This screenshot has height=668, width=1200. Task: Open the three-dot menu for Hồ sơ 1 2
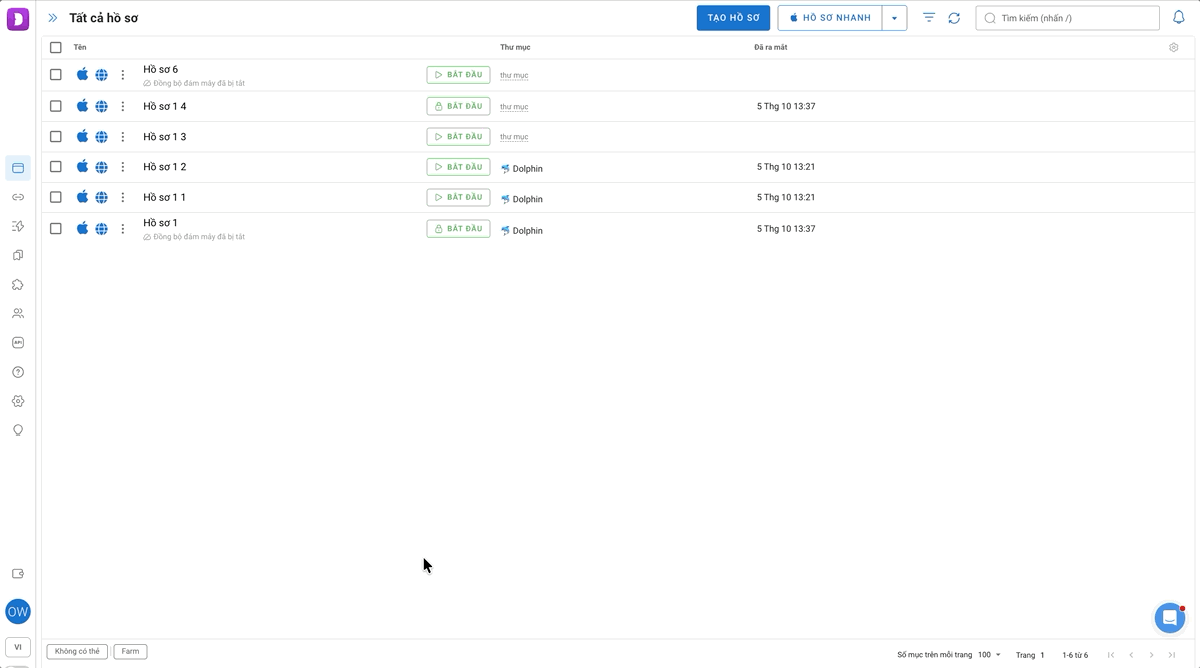[x=123, y=167]
